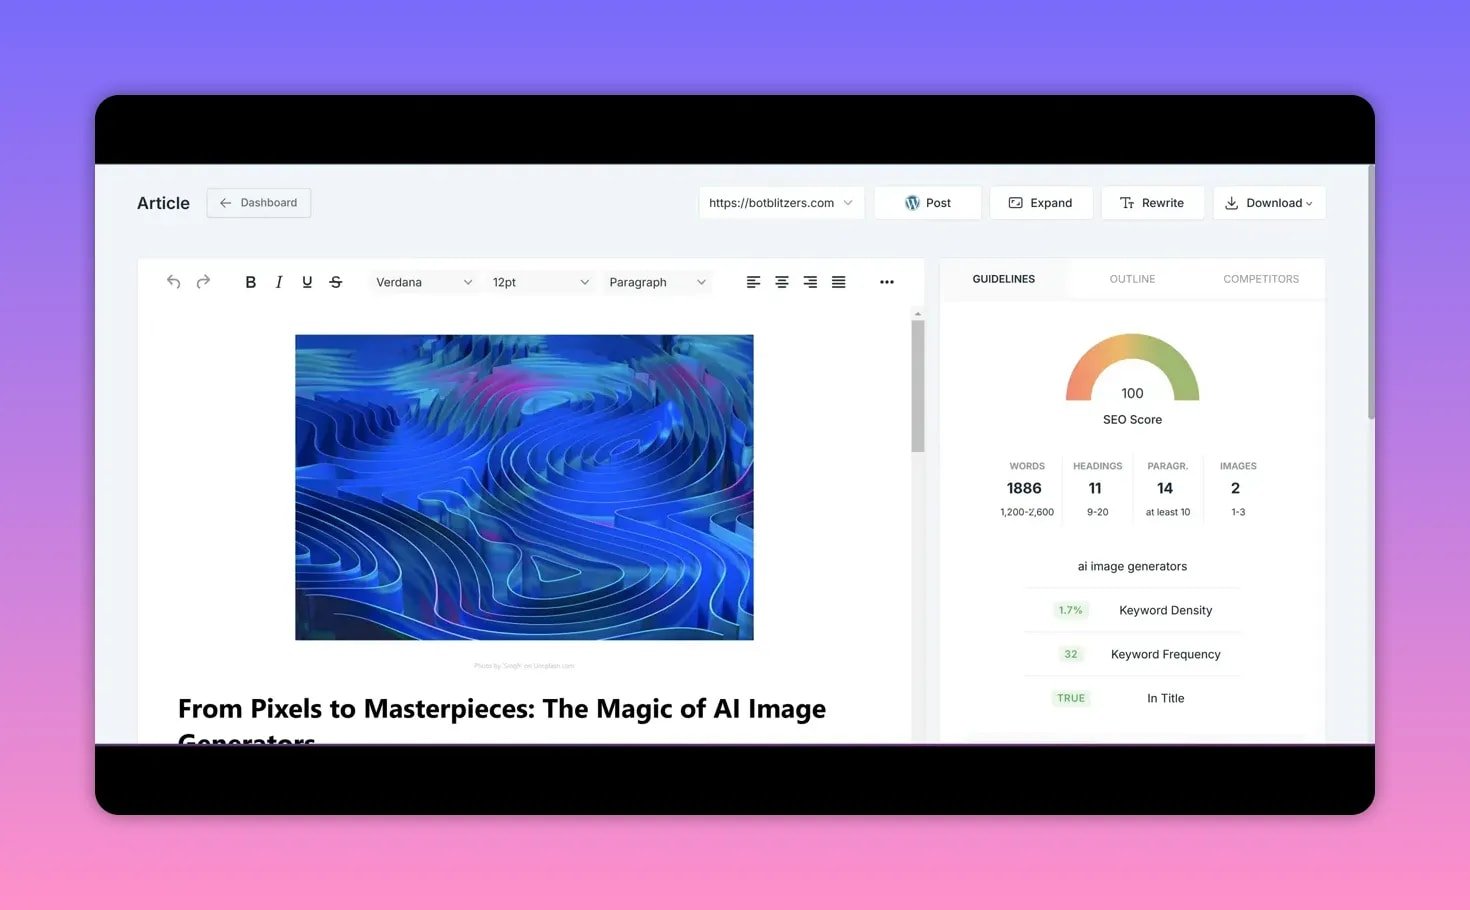Toggle italic formatting

[279, 282]
